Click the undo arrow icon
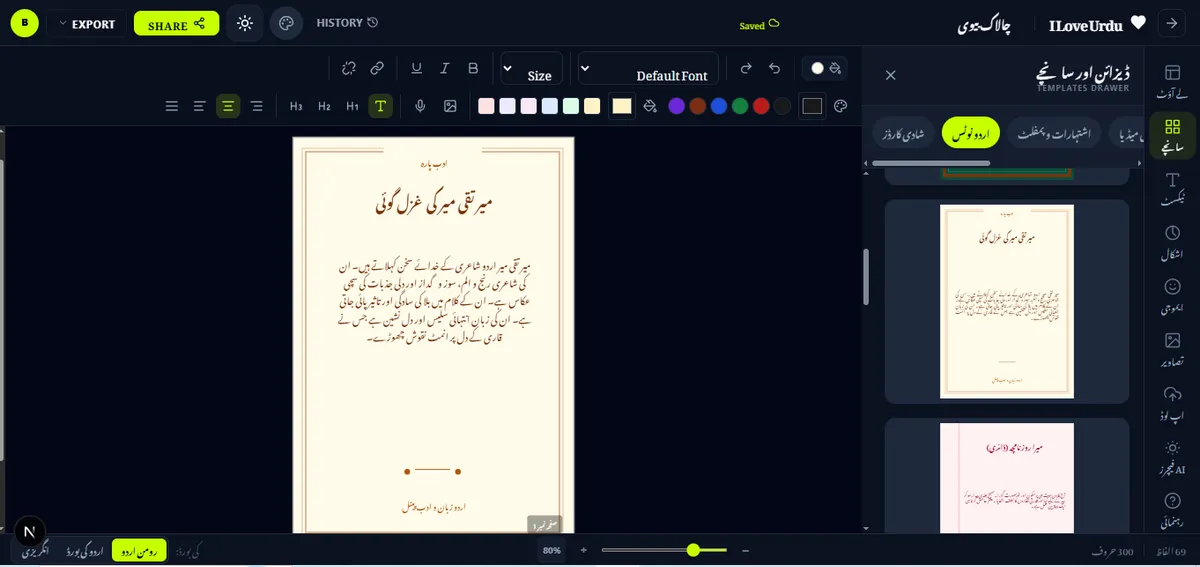 coord(774,68)
